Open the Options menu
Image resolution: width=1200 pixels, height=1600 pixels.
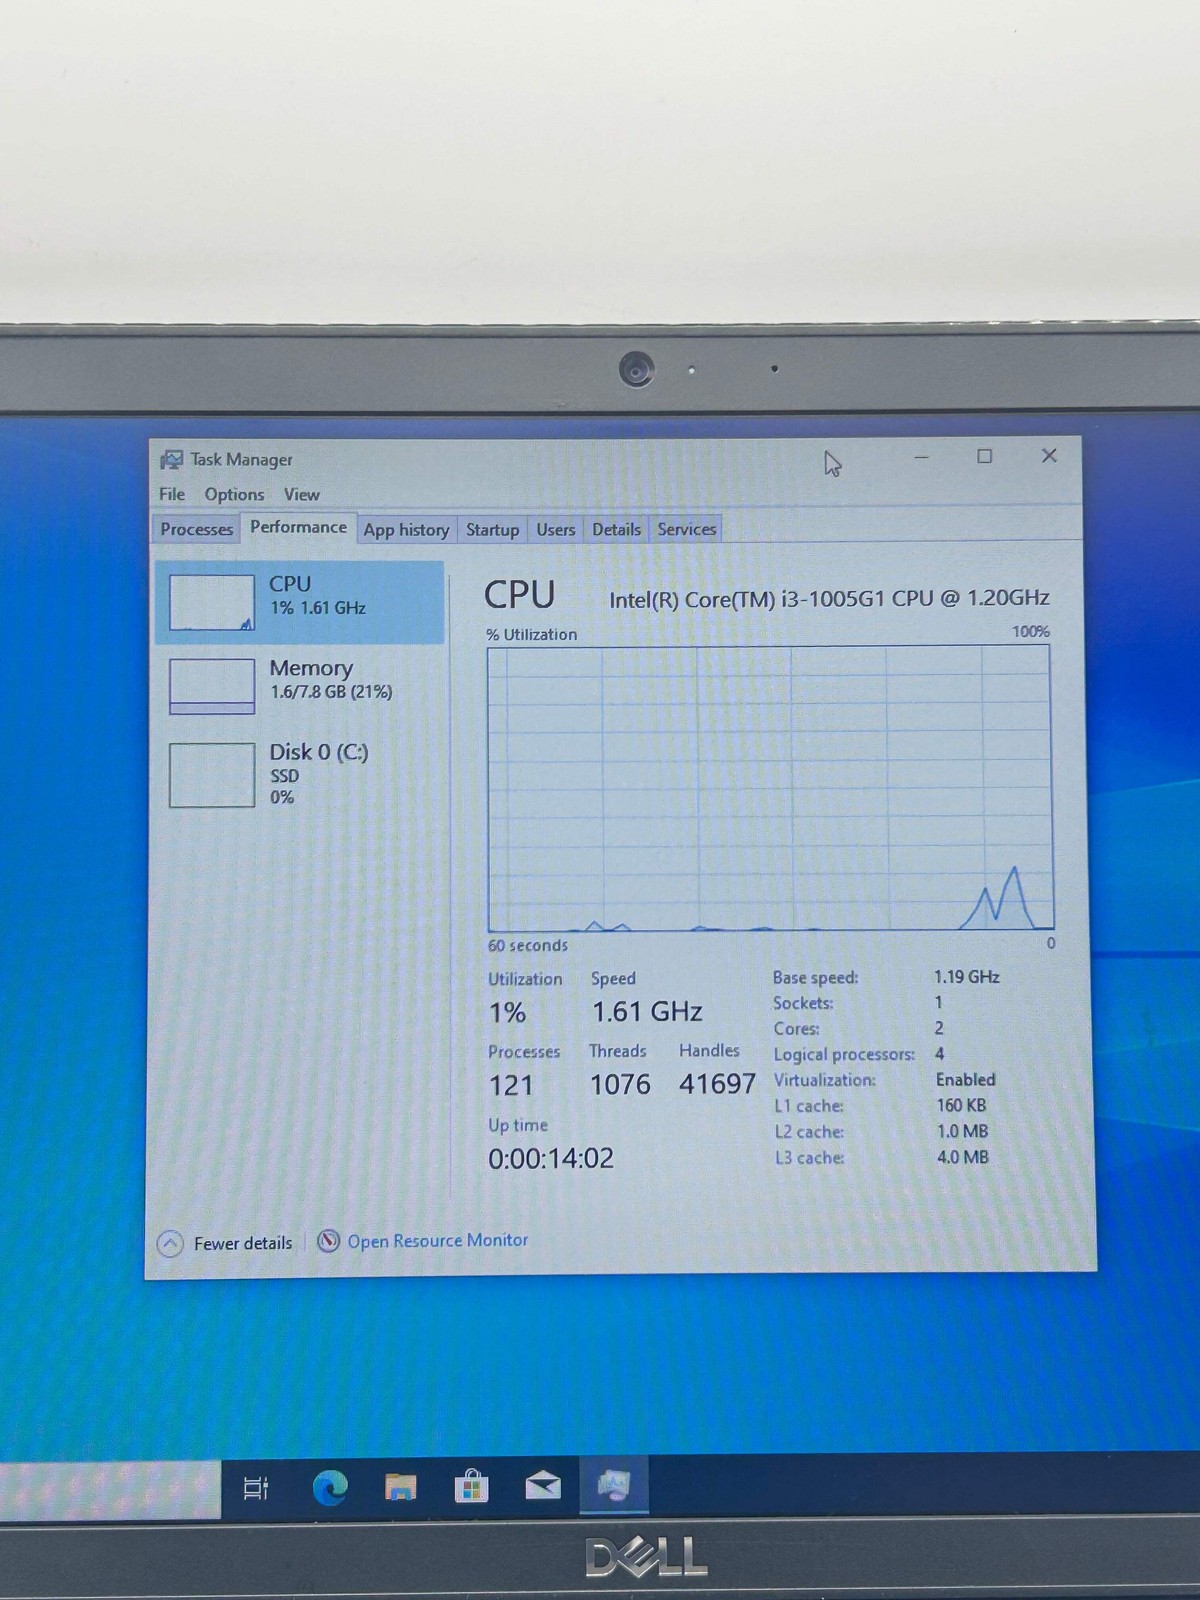(234, 494)
